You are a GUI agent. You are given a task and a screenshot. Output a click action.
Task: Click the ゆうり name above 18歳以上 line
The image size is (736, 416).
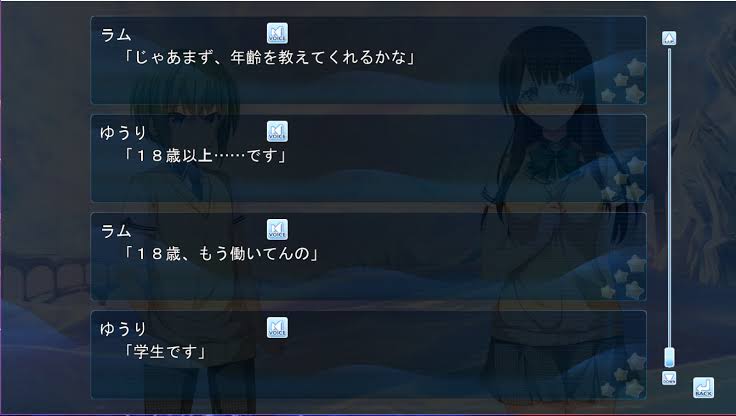coord(123,133)
